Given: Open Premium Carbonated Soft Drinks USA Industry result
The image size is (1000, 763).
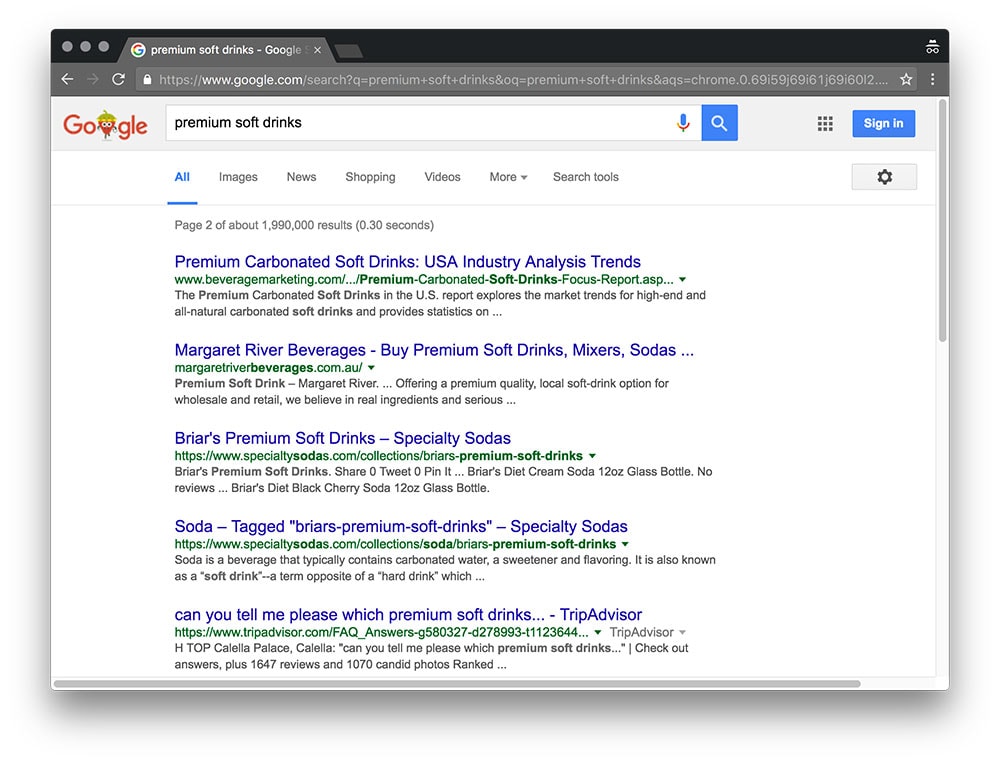Looking at the screenshot, I should click(x=408, y=262).
